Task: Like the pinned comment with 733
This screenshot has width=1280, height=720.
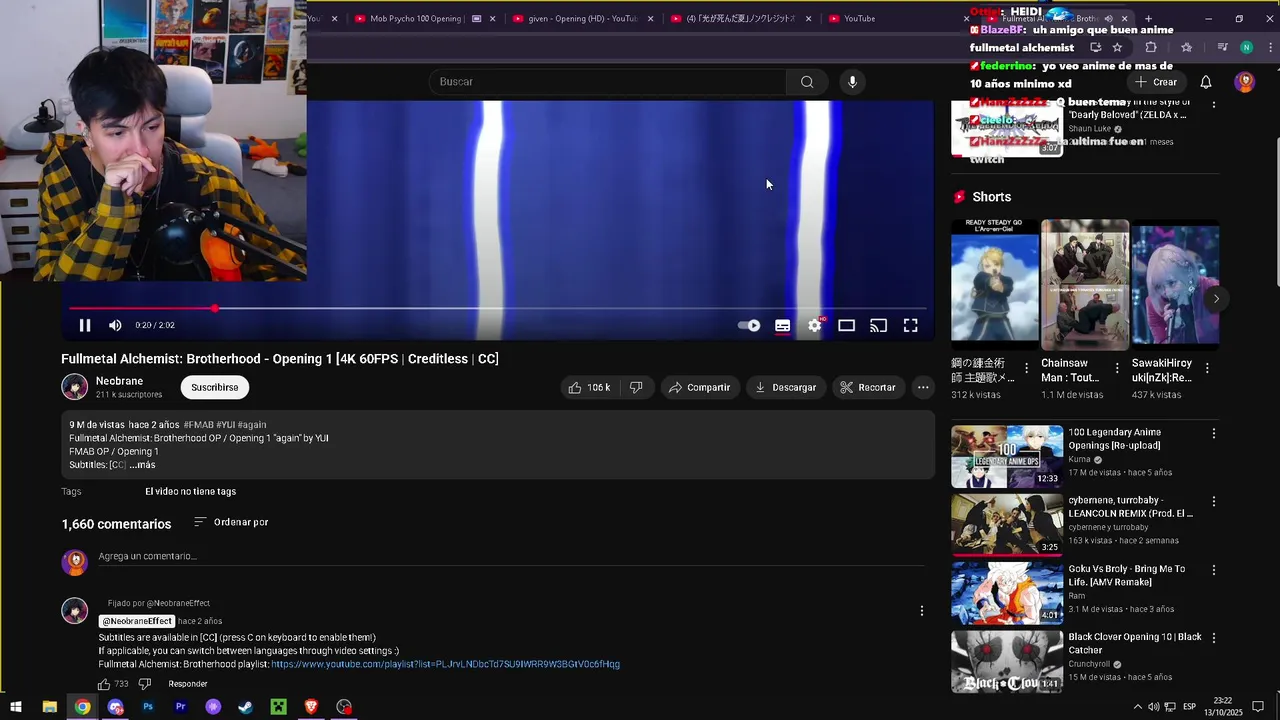Action: click(104, 684)
